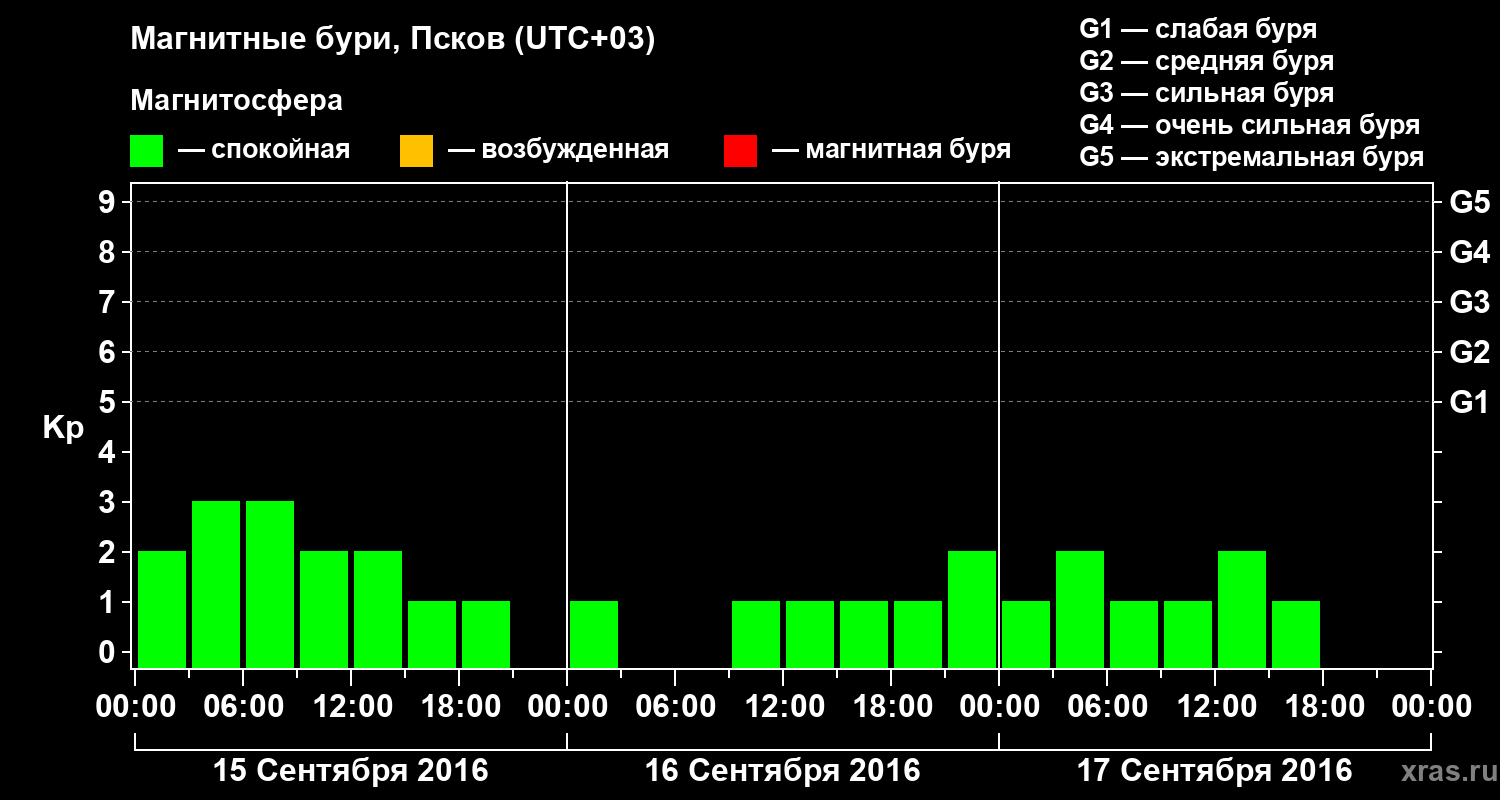Click the G5 label on right axis
The height and width of the screenshot is (800, 1500).
(1469, 202)
